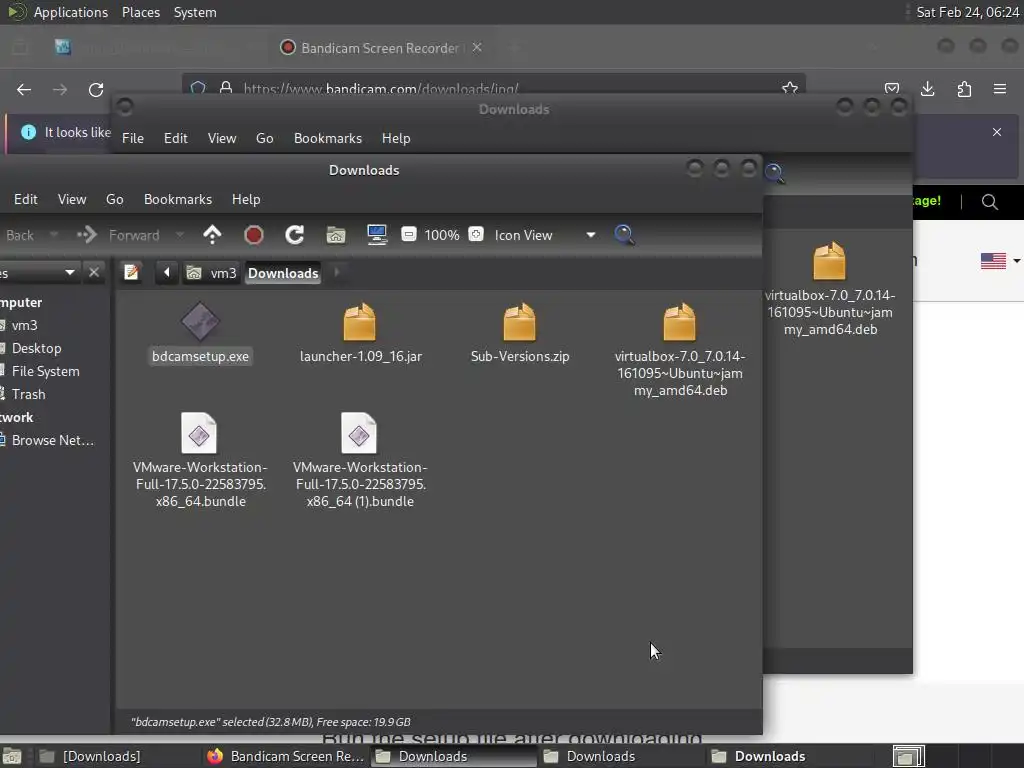Viewport: 1024px width, 768px height.
Task: Click the Up (parent folder) arrow icon
Action: coord(212,234)
